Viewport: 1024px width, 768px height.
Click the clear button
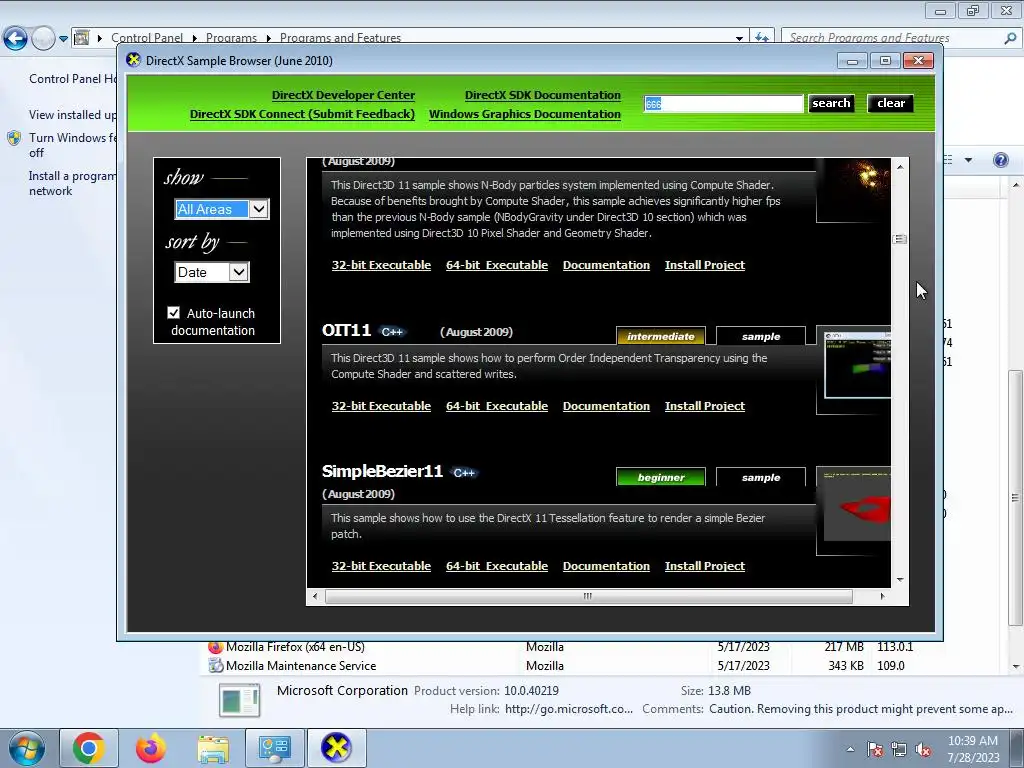pos(891,103)
